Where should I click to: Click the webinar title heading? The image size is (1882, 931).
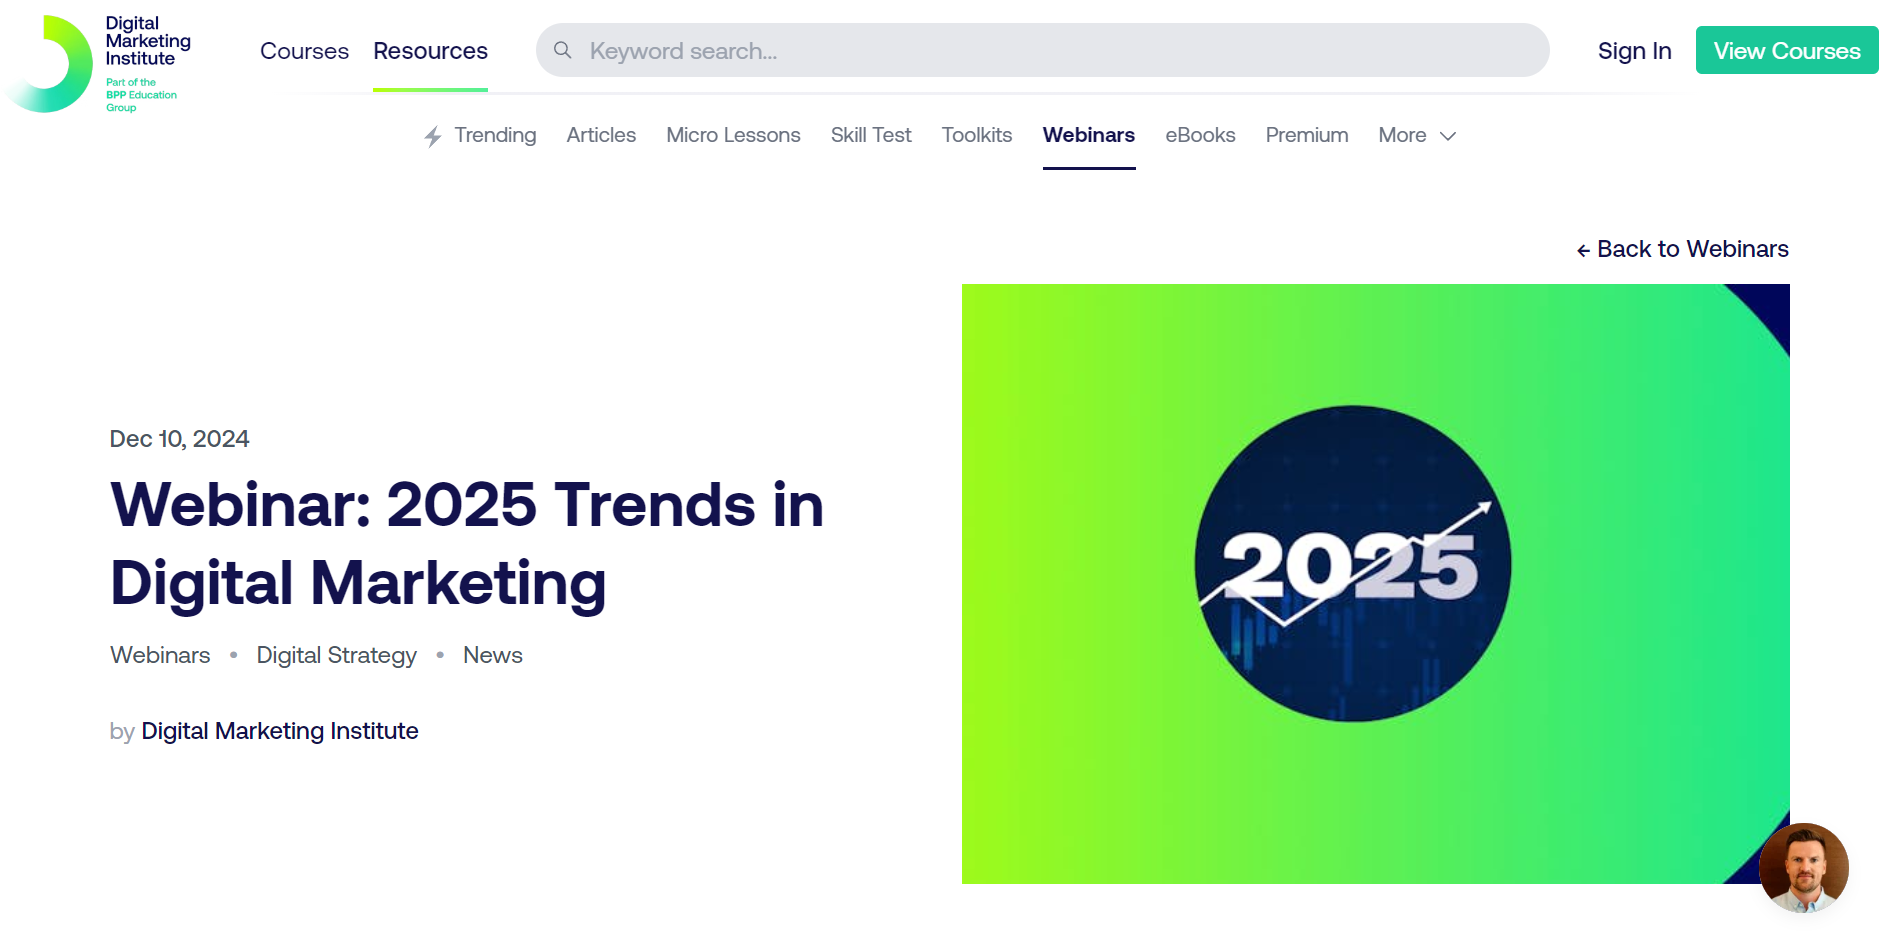click(467, 543)
